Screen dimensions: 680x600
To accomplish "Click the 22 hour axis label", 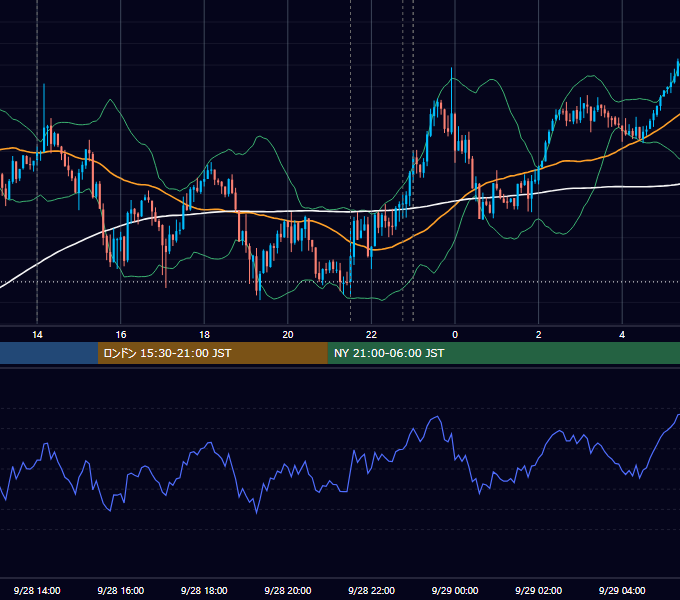I will click(371, 335).
